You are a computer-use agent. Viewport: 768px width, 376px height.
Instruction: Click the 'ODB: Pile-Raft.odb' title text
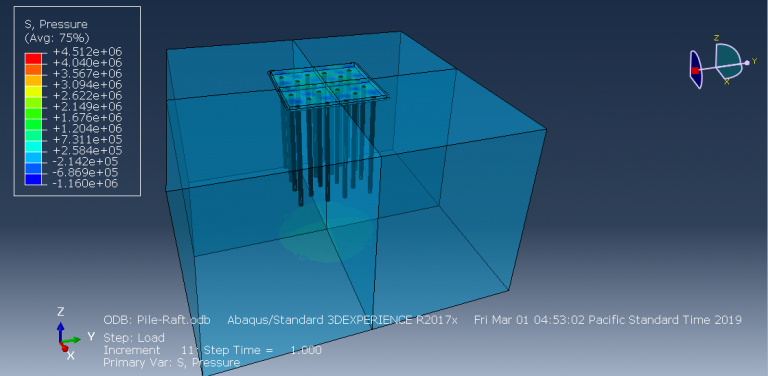point(157,320)
